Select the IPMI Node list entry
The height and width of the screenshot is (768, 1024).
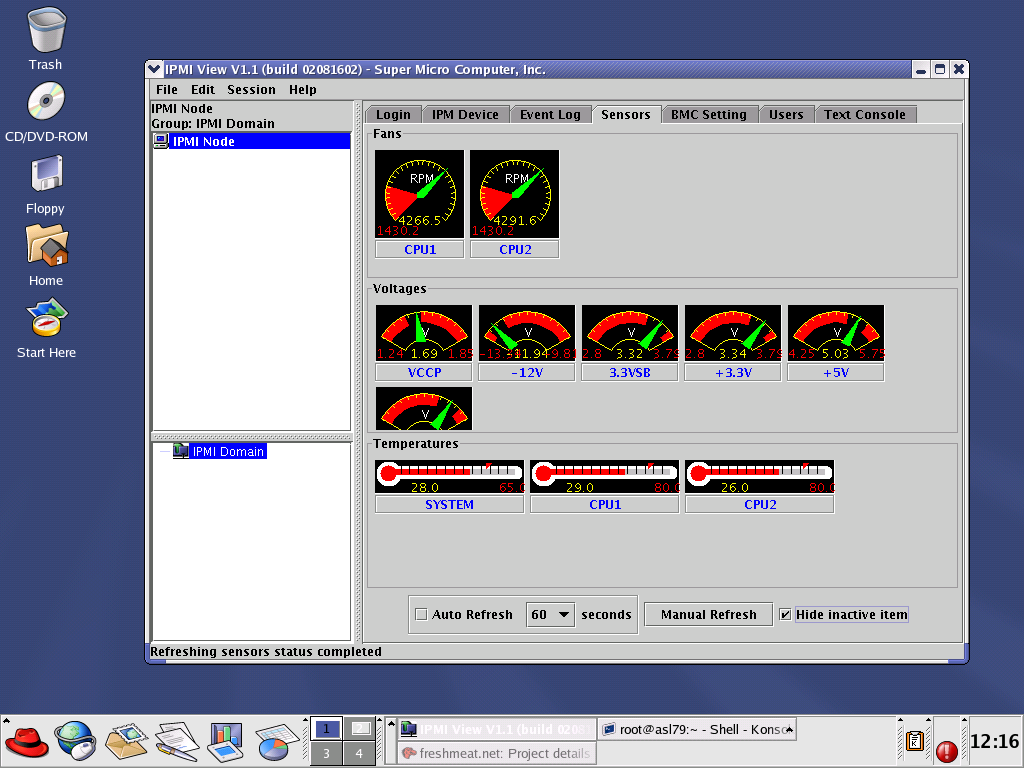251,141
